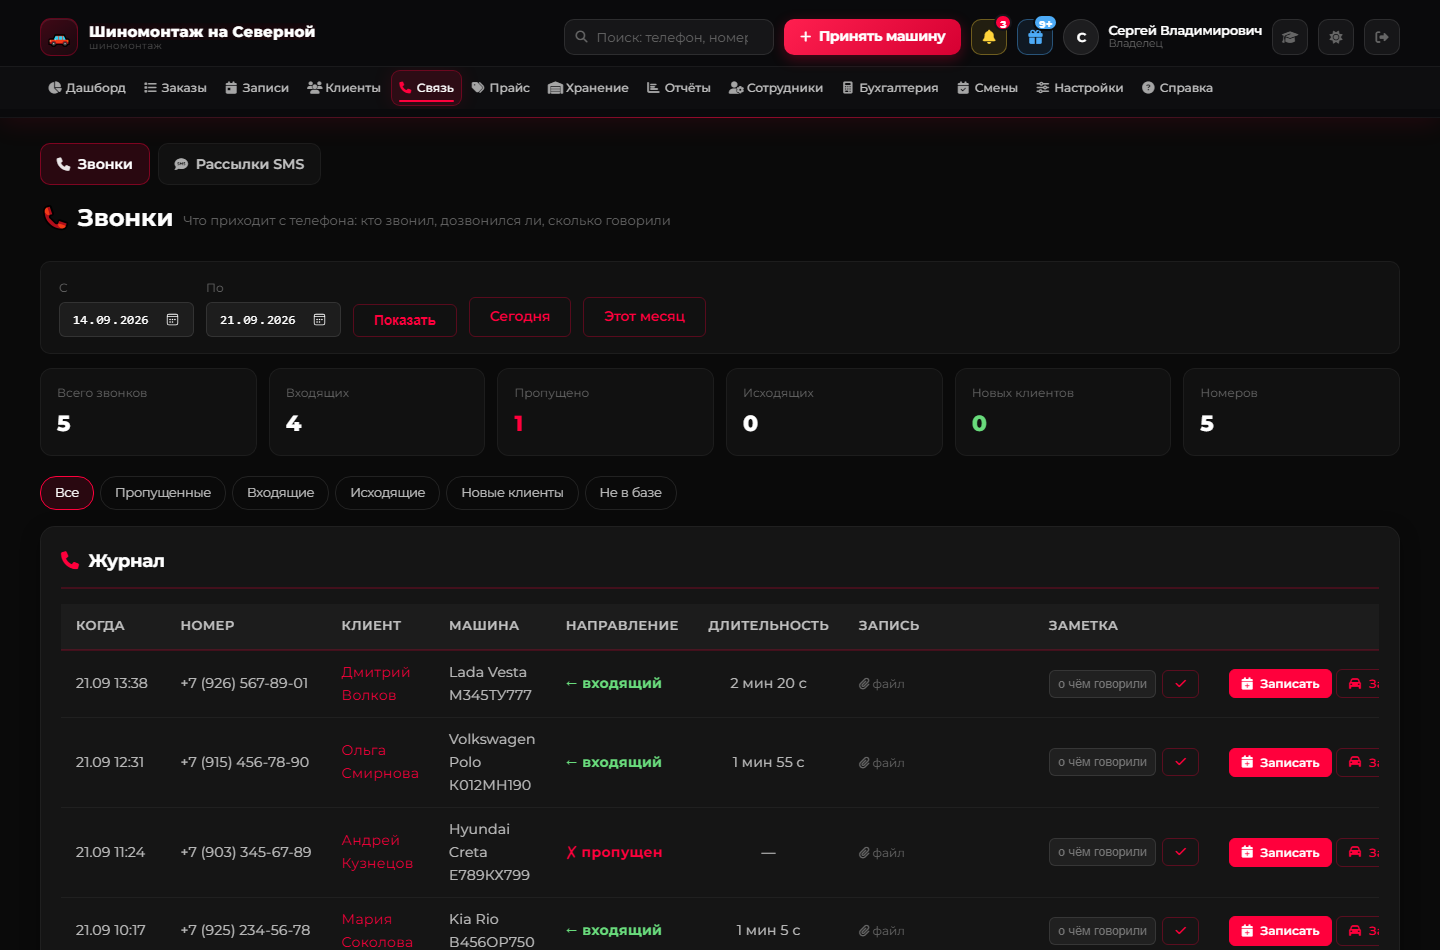Click the graduation cap training icon
The height and width of the screenshot is (950, 1440).
point(1290,37)
